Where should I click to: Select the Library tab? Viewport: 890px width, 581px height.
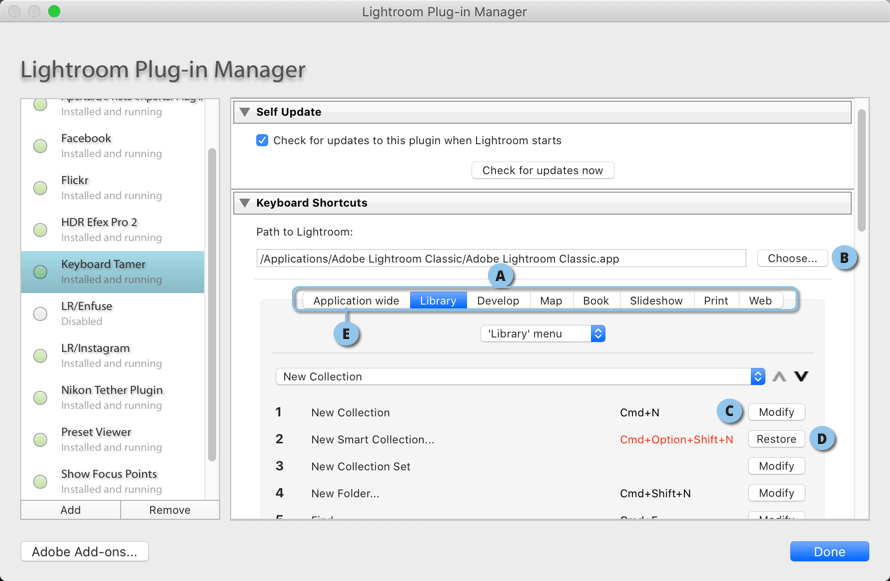coord(438,300)
